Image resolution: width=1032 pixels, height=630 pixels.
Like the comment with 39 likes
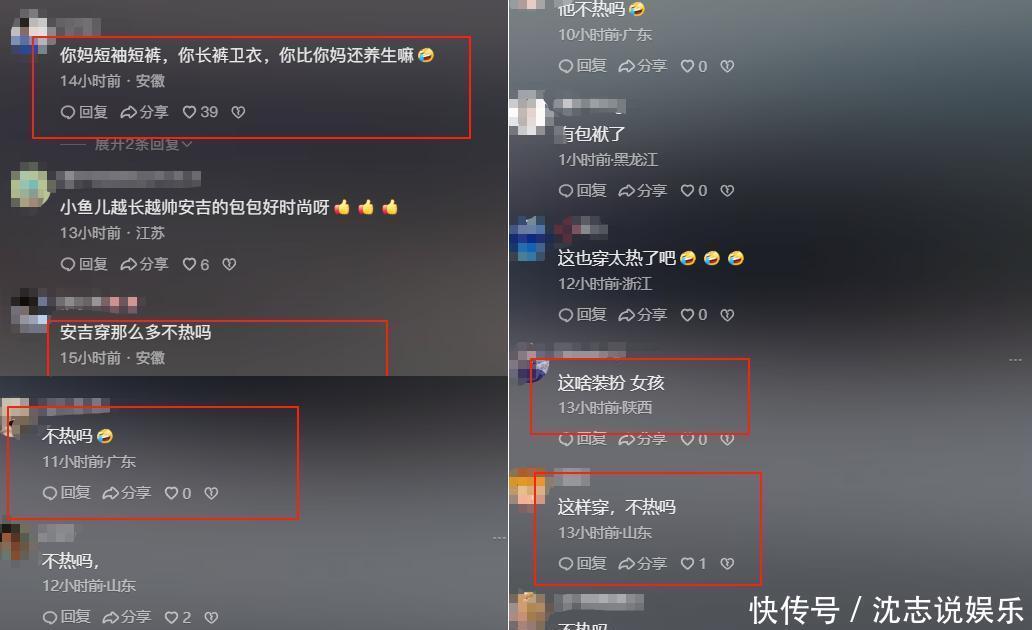(200, 112)
